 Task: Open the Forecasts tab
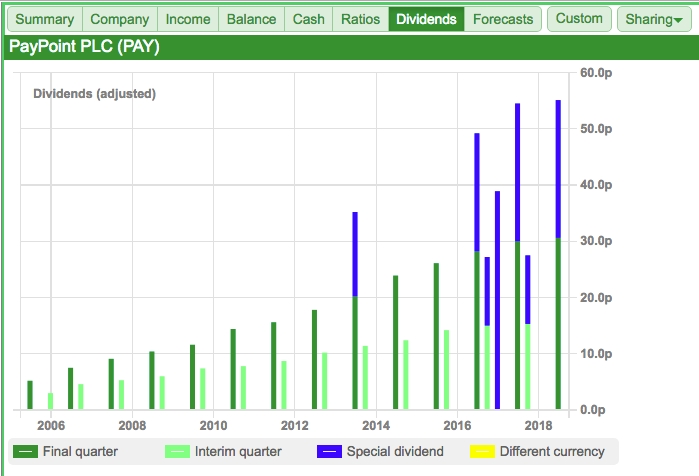point(503,19)
